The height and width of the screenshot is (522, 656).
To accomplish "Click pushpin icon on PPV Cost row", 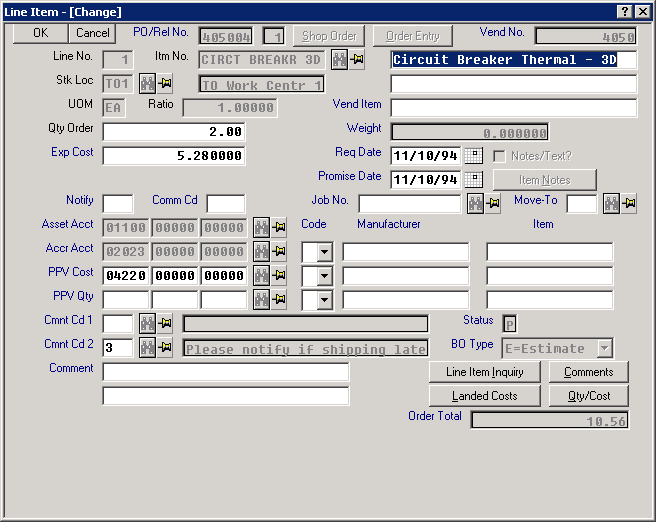I will (x=279, y=275).
